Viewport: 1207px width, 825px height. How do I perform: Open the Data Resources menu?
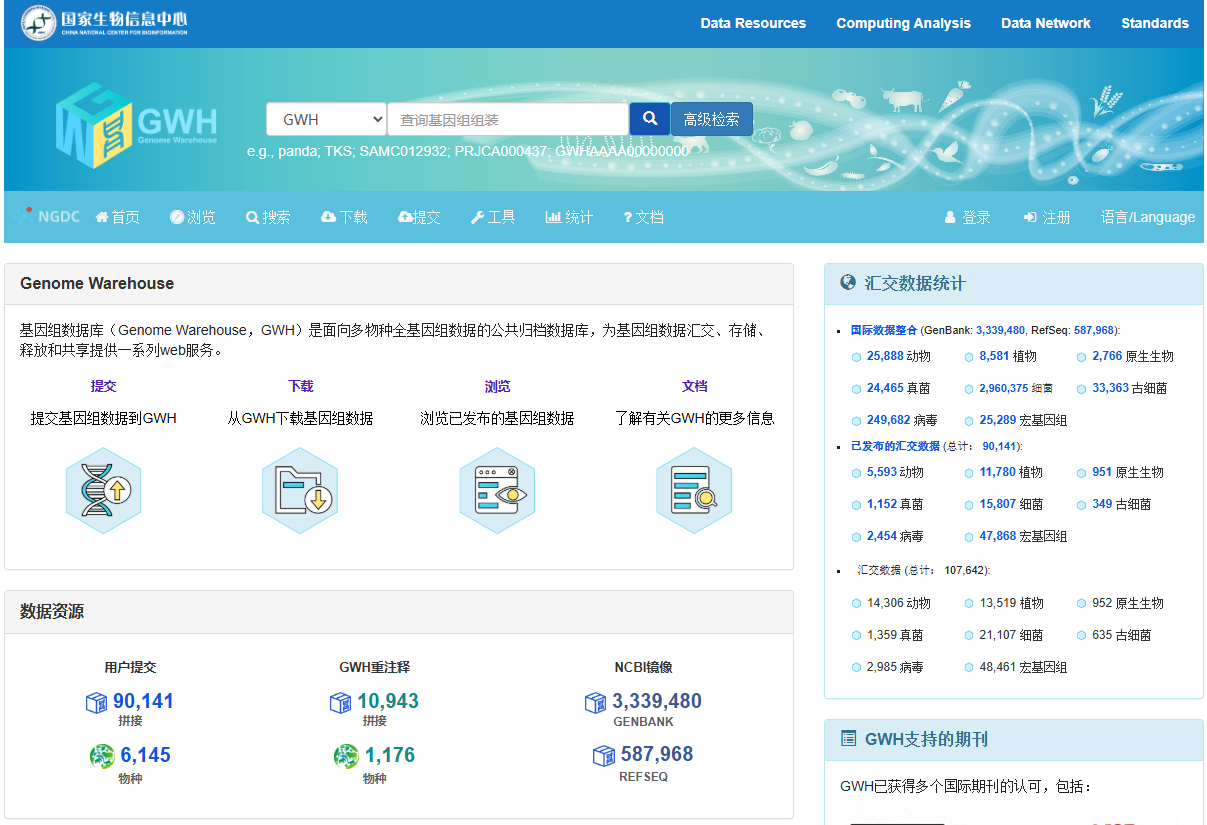click(753, 23)
